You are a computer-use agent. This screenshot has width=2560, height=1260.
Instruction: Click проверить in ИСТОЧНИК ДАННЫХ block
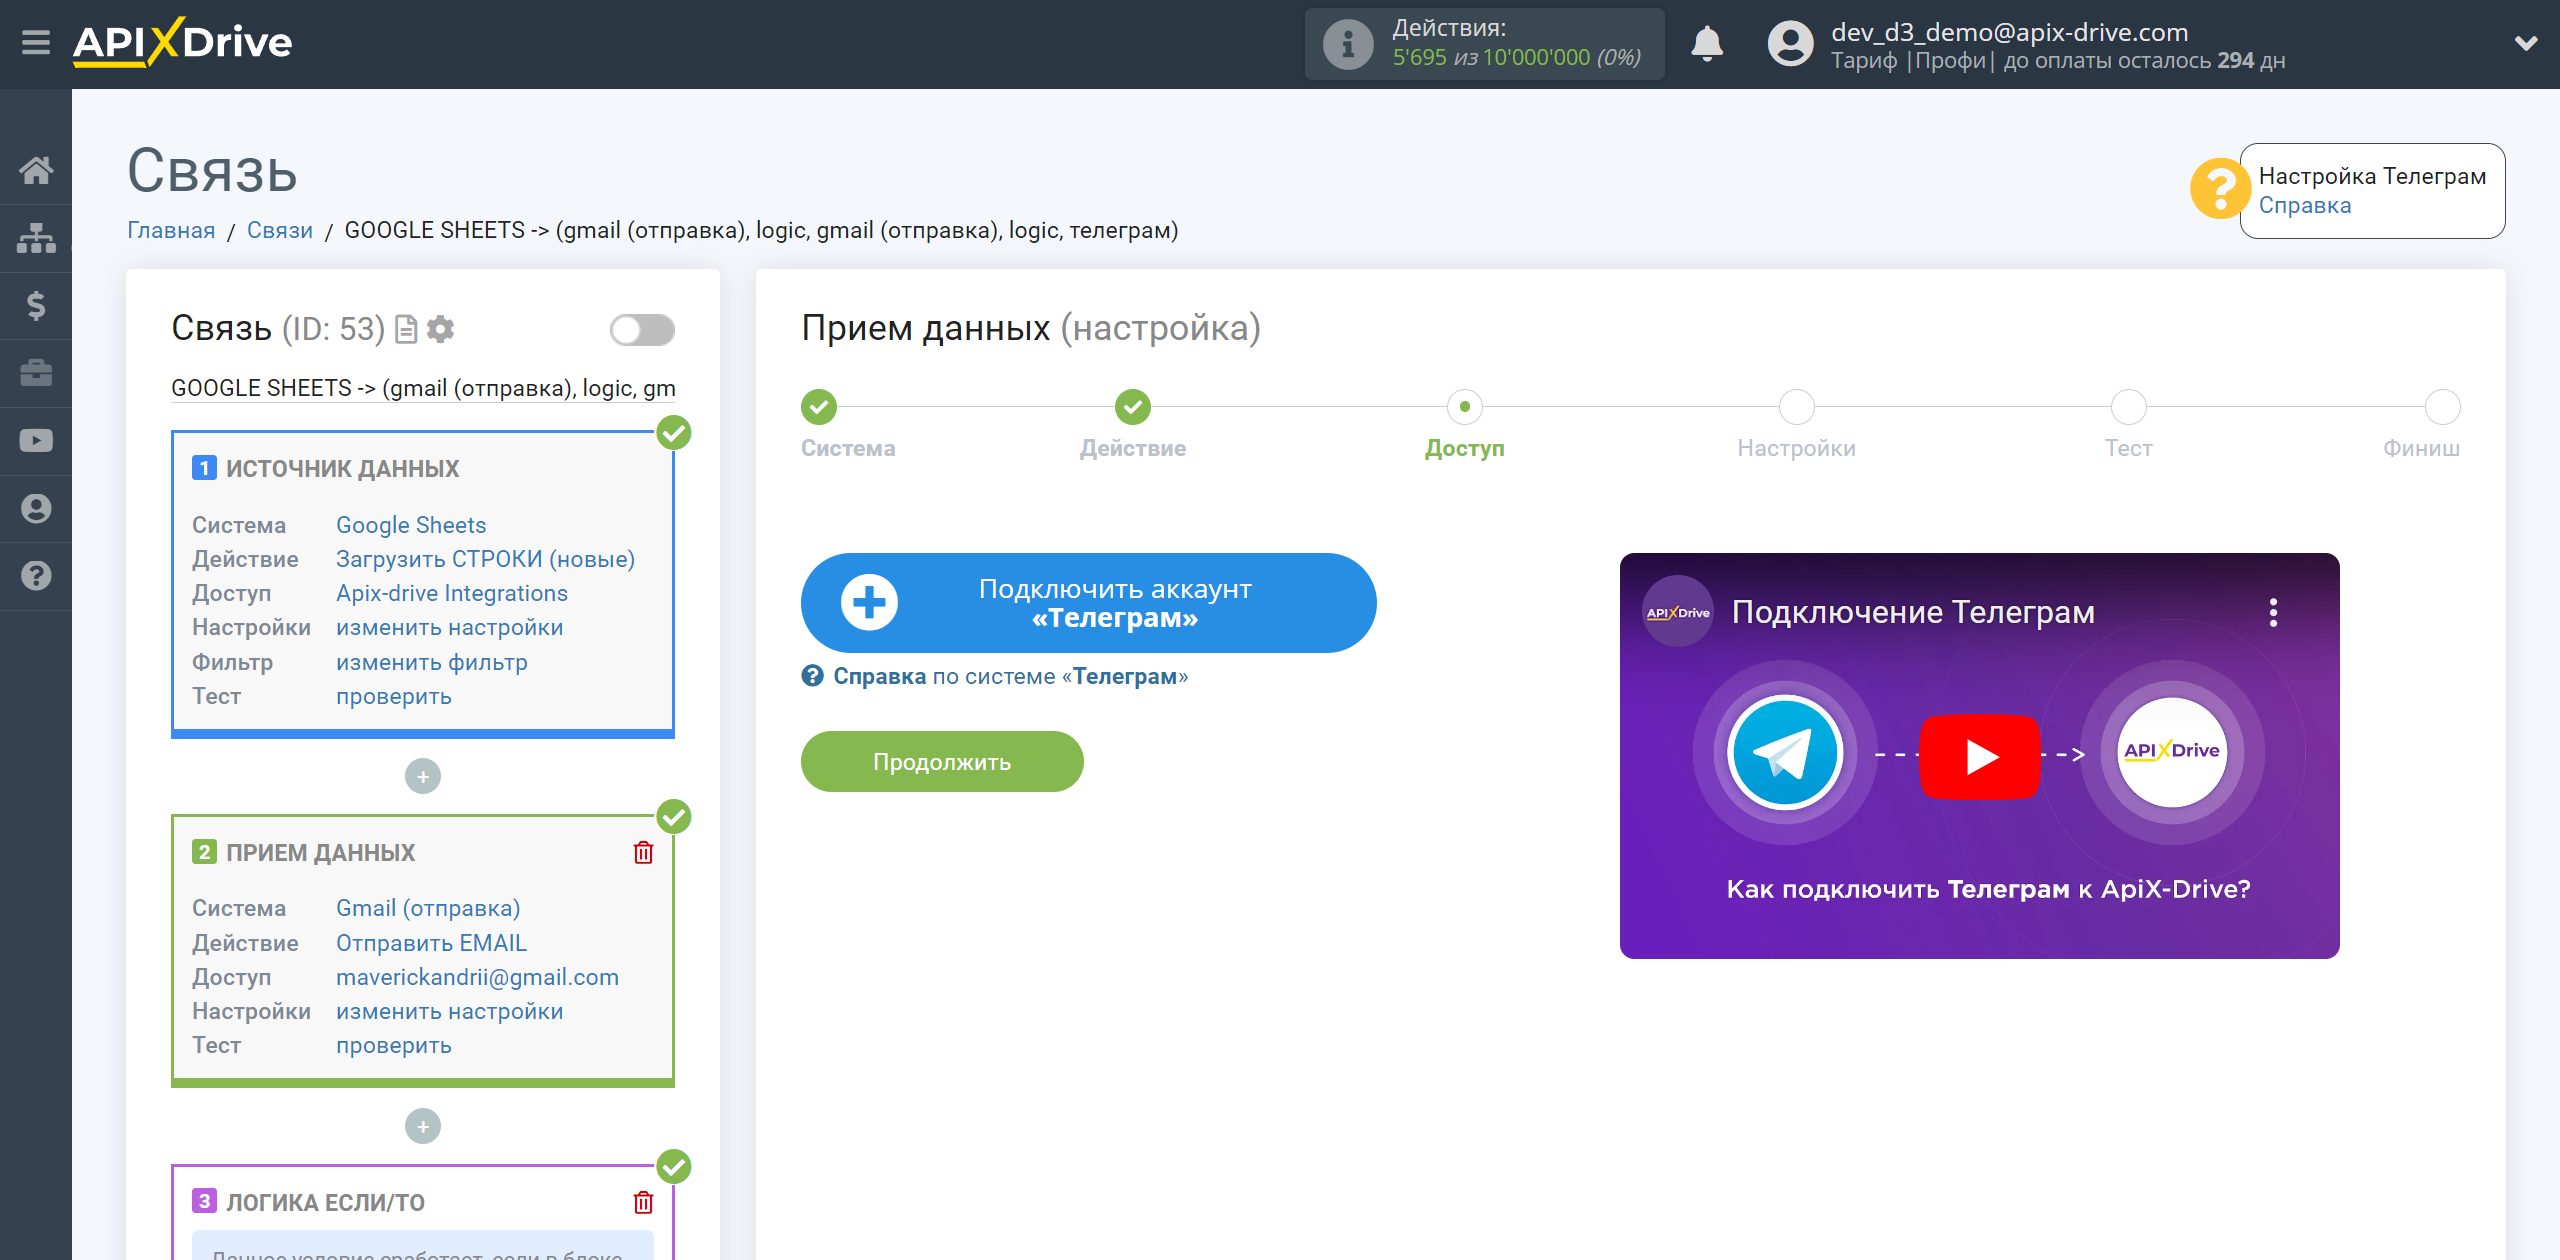pos(393,696)
